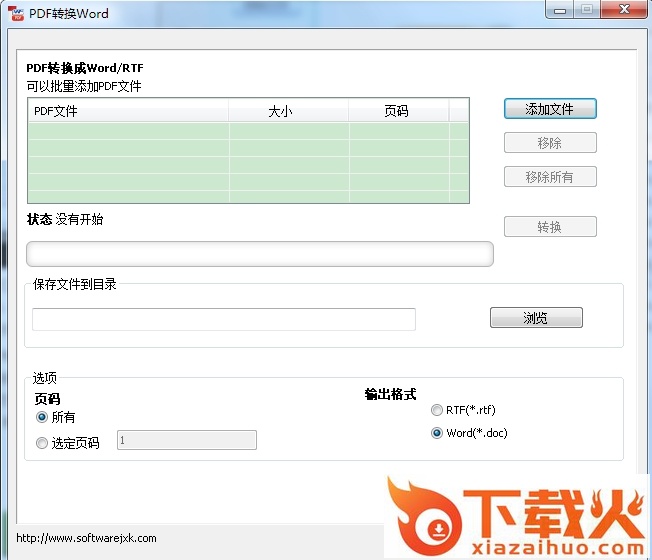Viewport: 652px width, 560px height.
Task: Open the http://www.softwarejxk.com link
Action: click(86, 538)
